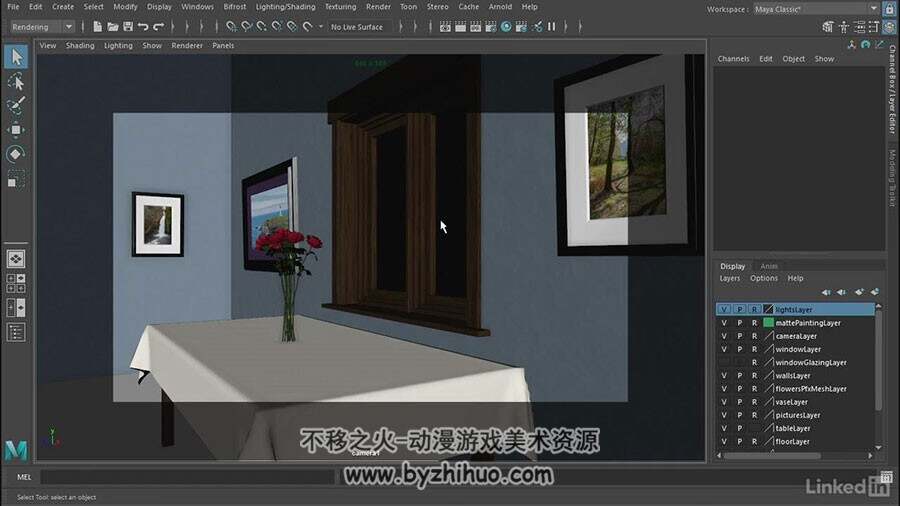Activate the Lasso Select tool

[x=16, y=81]
